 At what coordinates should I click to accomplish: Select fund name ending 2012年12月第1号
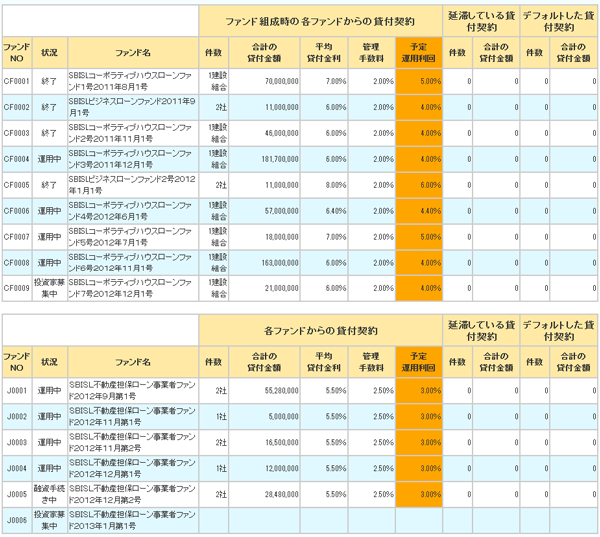132,468
